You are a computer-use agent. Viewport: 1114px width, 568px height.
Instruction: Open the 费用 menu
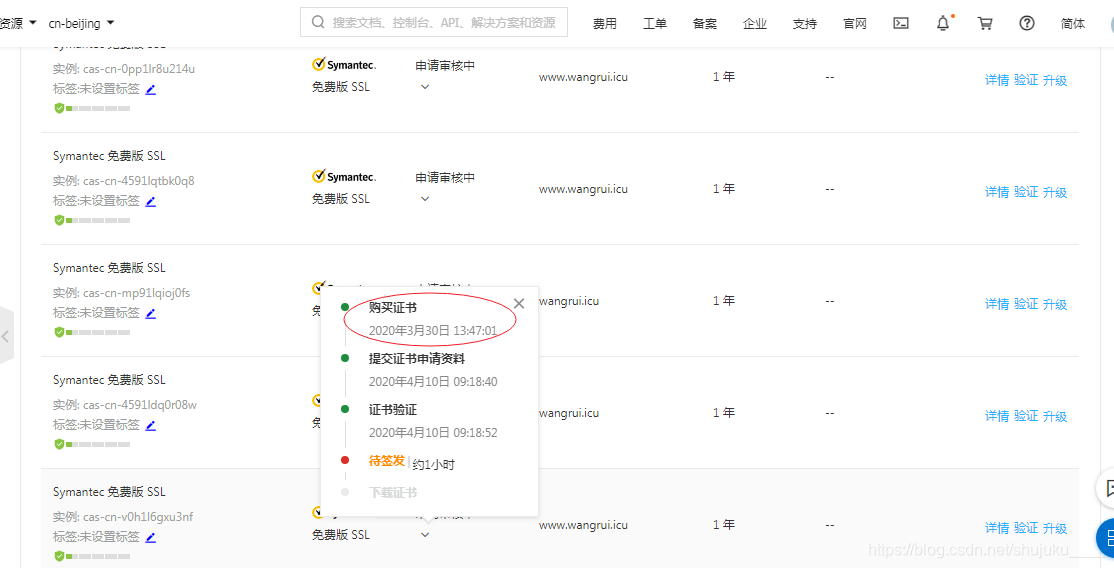click(605, 23)
